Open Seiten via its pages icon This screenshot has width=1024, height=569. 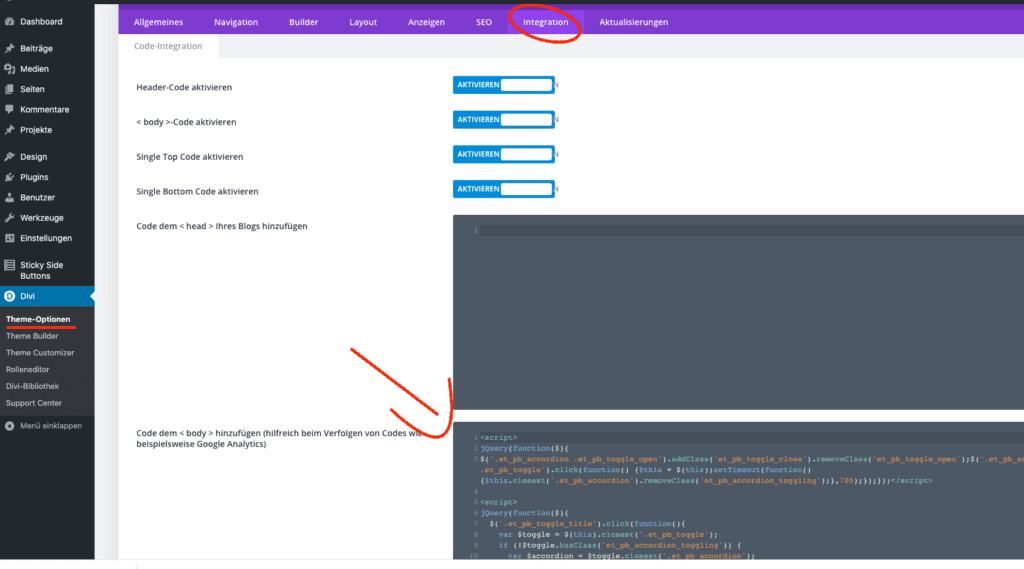10,89
